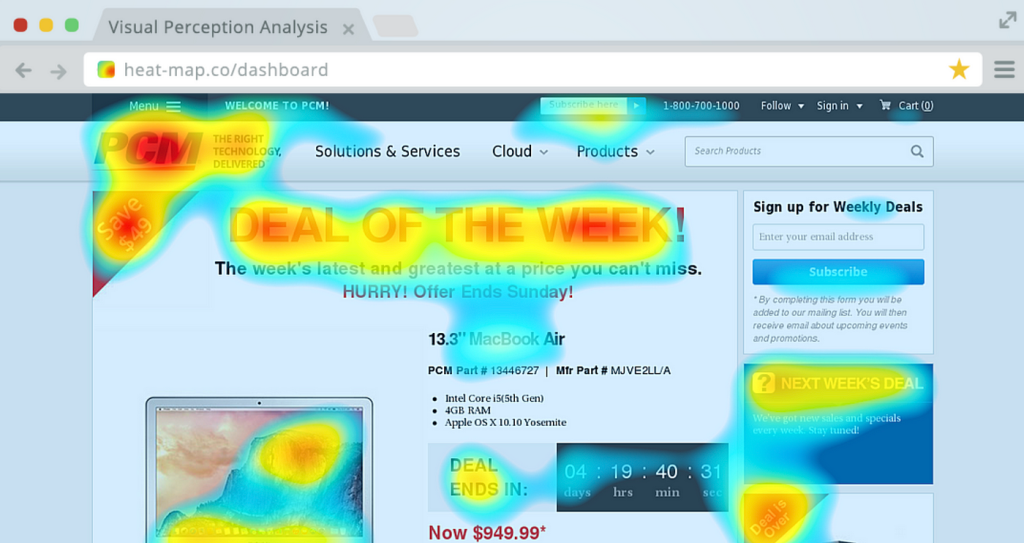Click the DEAL ENDS IN: label
Image resolution: width=1024 pixels, height=543 pixels.
[488, 478]
